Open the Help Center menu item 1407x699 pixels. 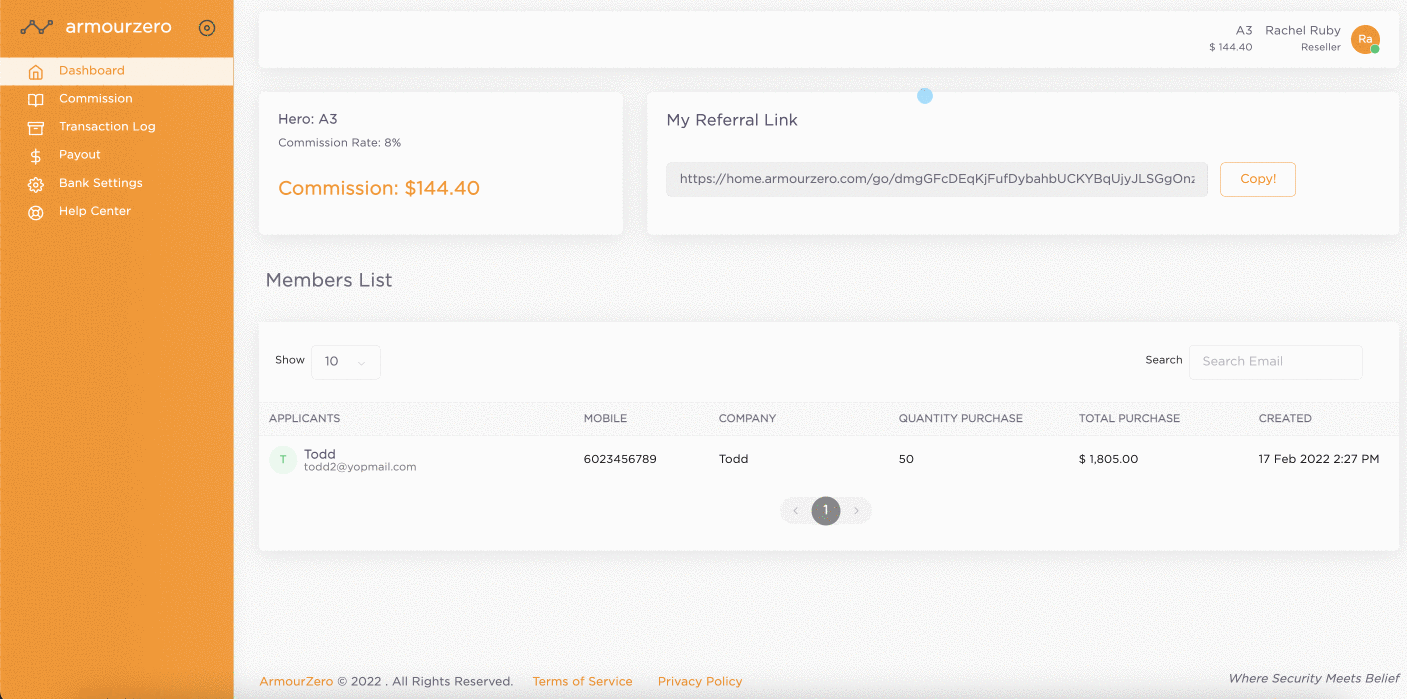(x=117, y=211)
